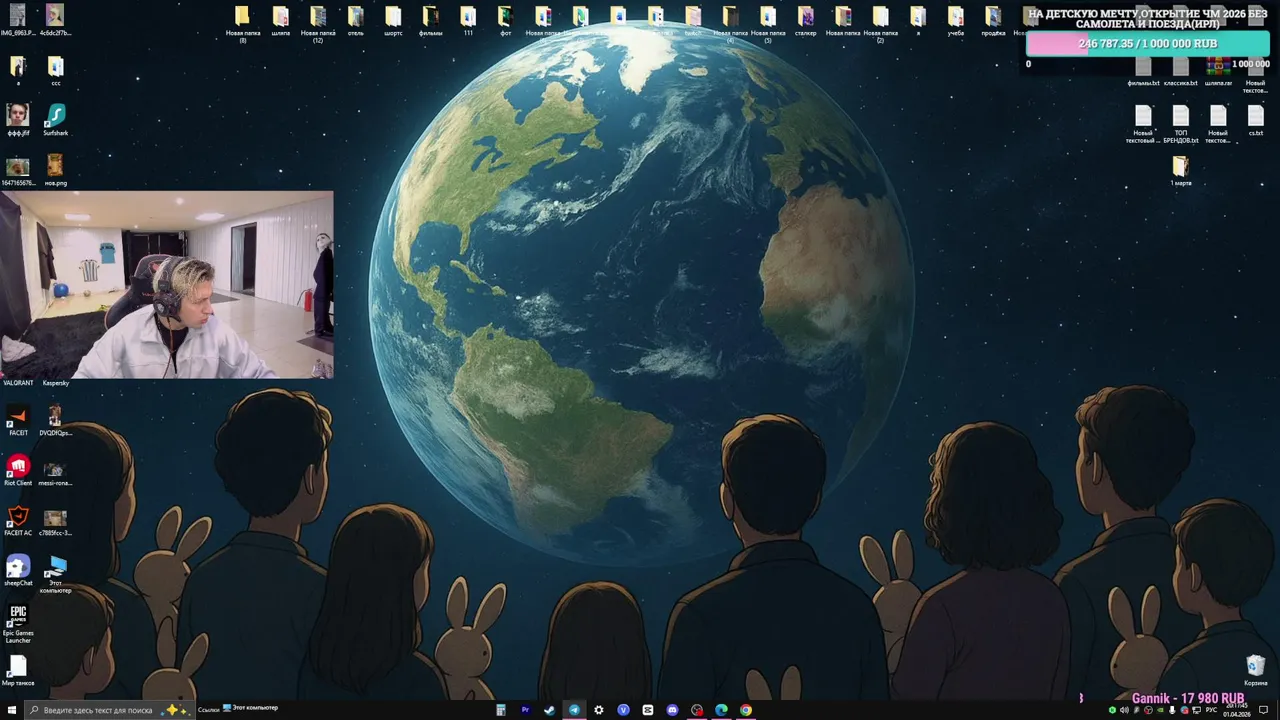Viewport: 1280px width, 720px height.
Task: Click the Windows Start button
Action: point(11,710)
